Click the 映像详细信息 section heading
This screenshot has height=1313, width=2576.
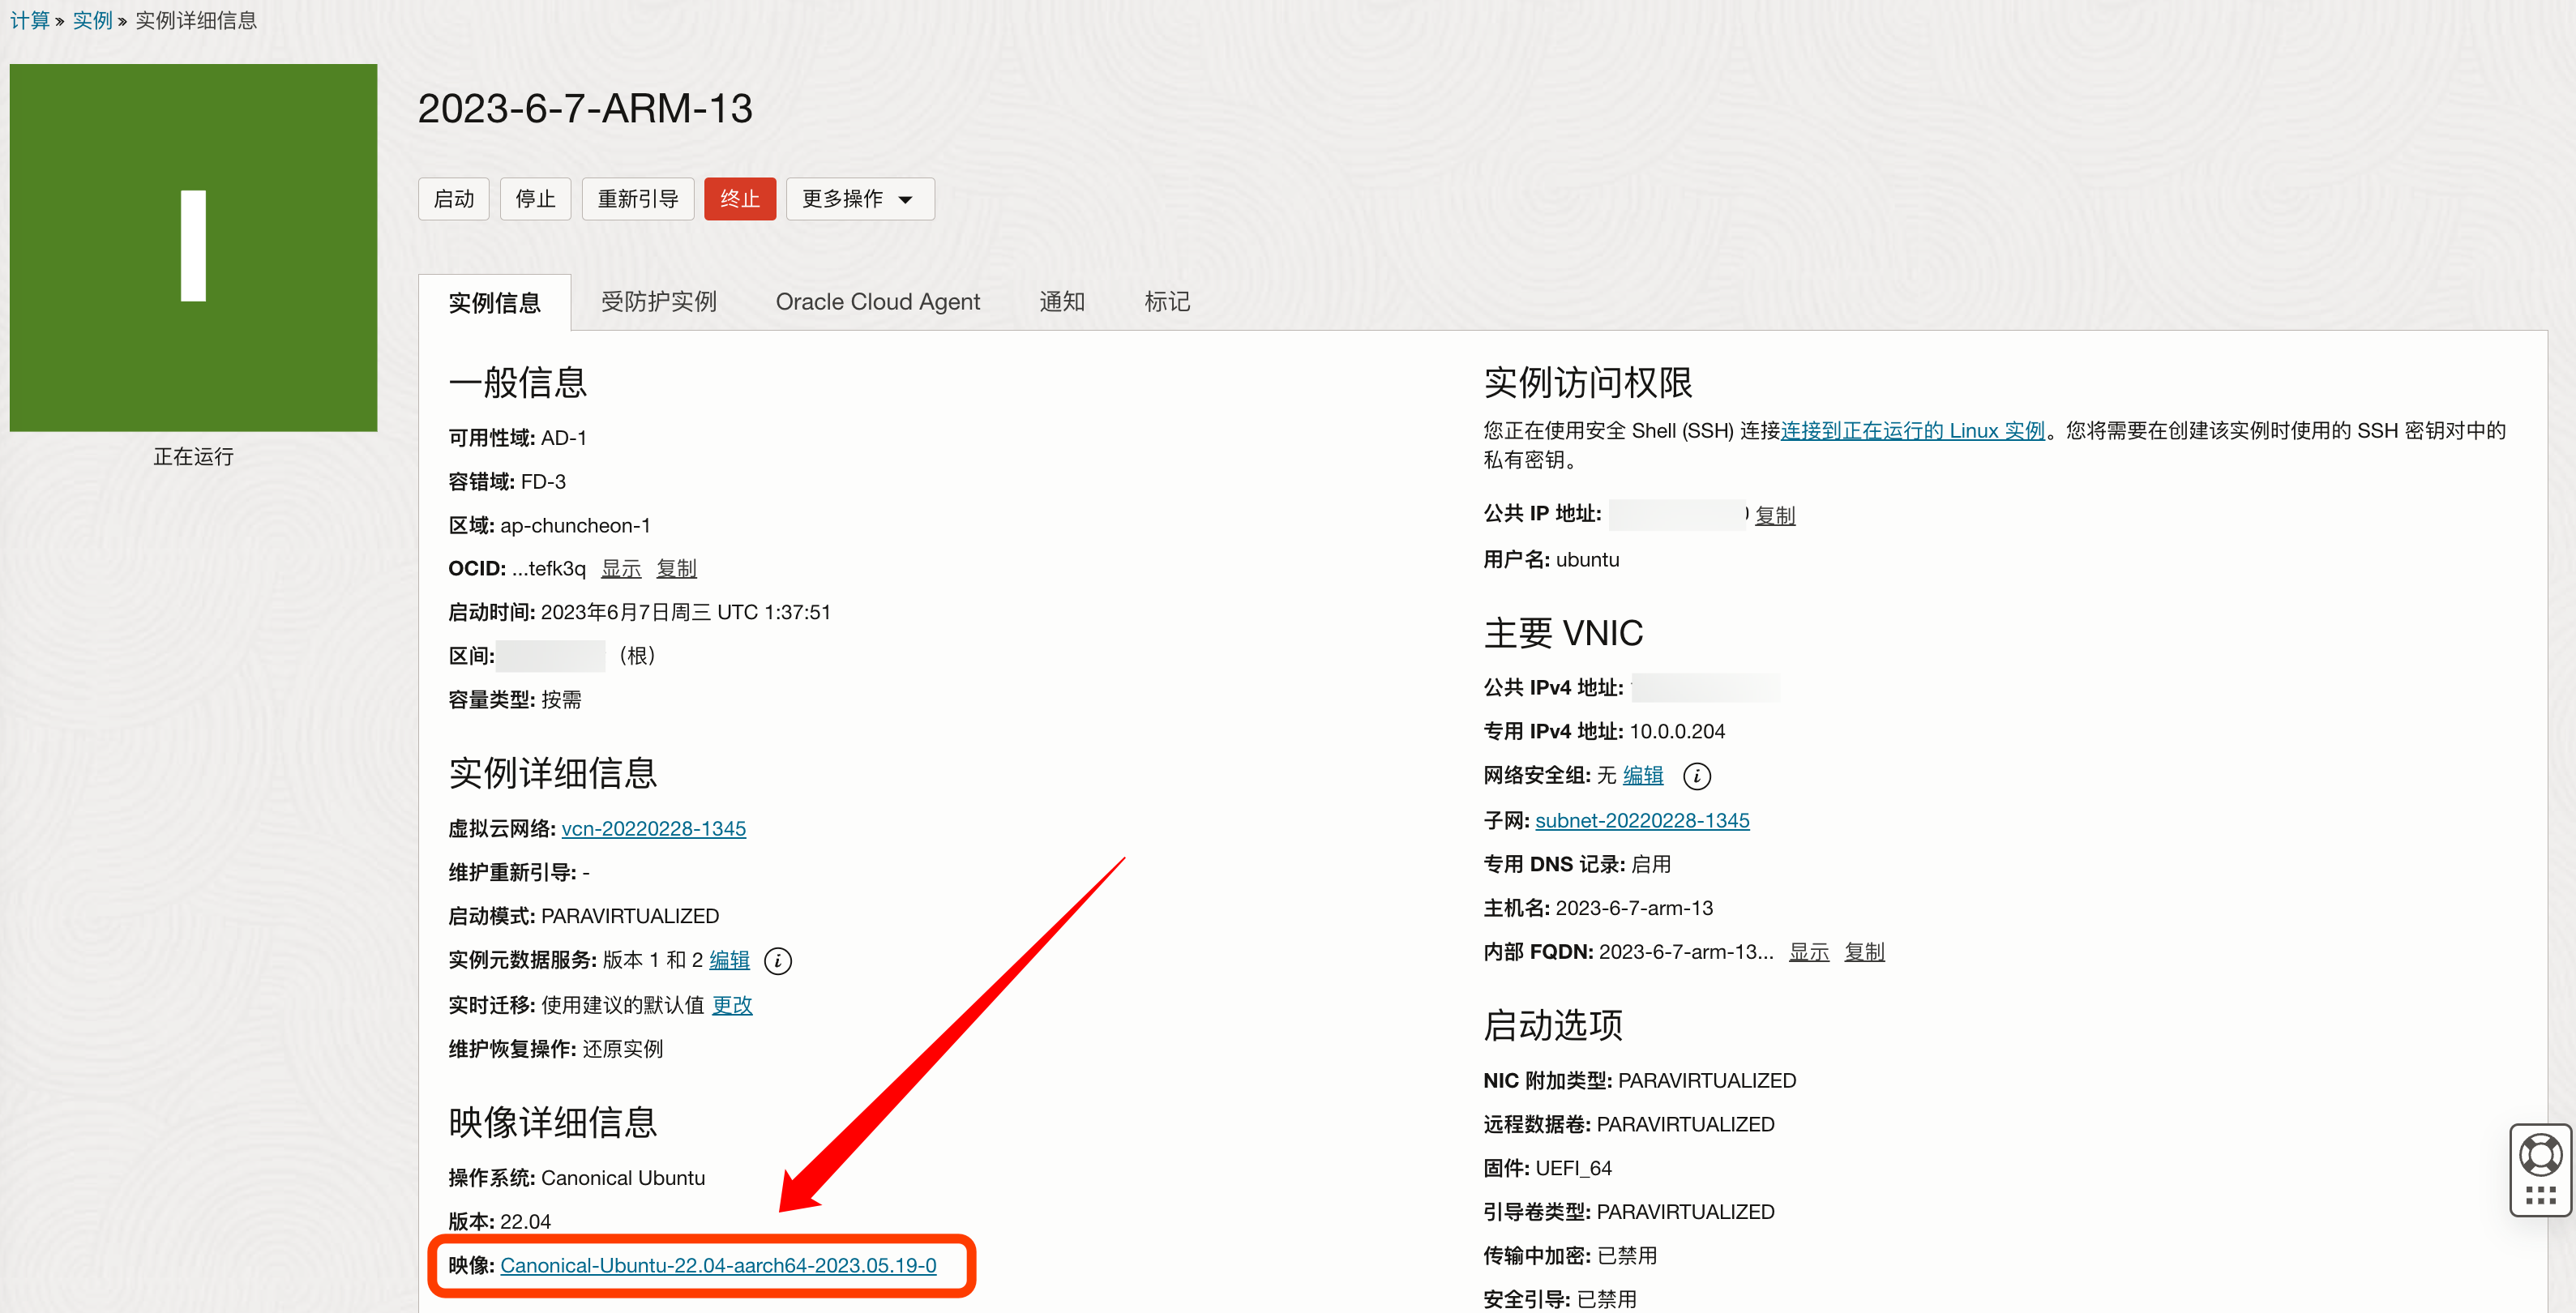point(553,1123)
